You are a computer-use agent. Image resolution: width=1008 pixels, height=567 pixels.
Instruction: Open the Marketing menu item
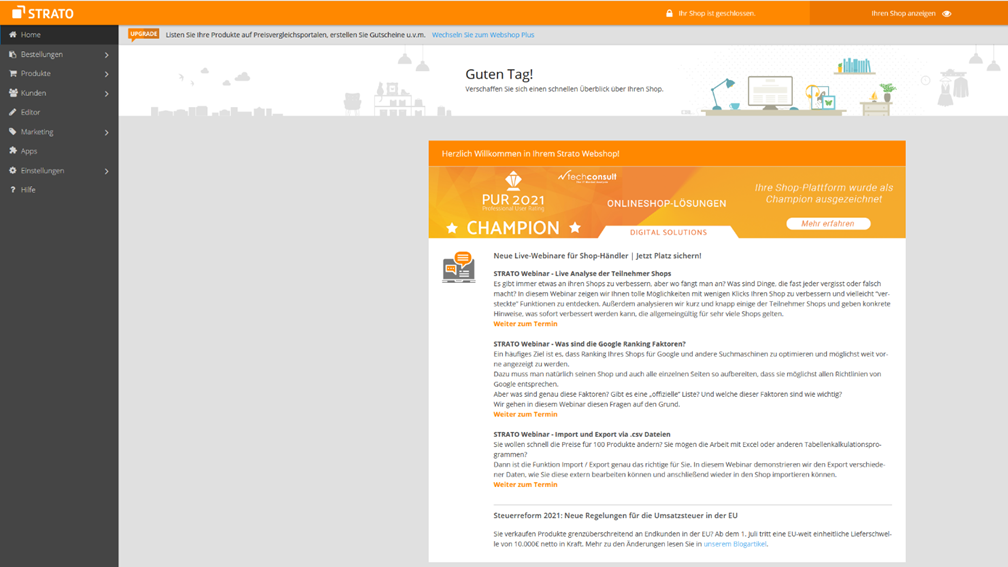59,131
